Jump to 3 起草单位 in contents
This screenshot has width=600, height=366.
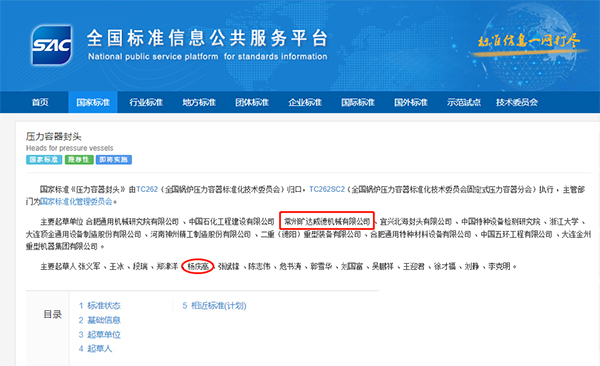pos(100,335)
